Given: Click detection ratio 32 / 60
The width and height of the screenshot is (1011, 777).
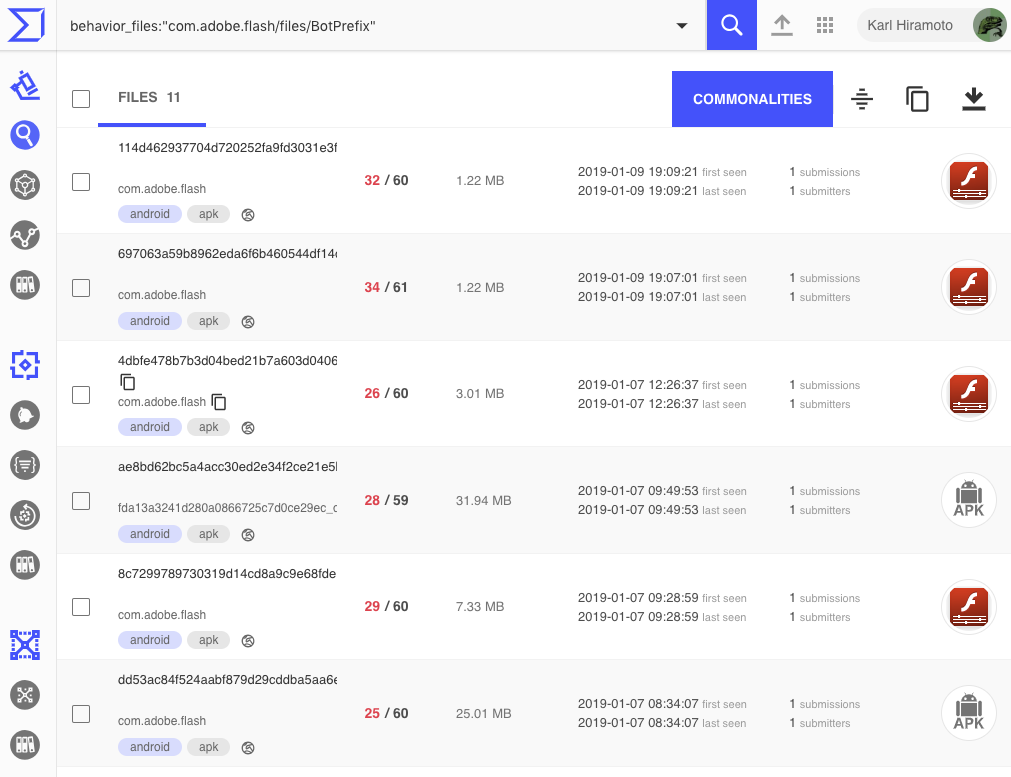Looking at the screenshot, I should tap(386, 181).
